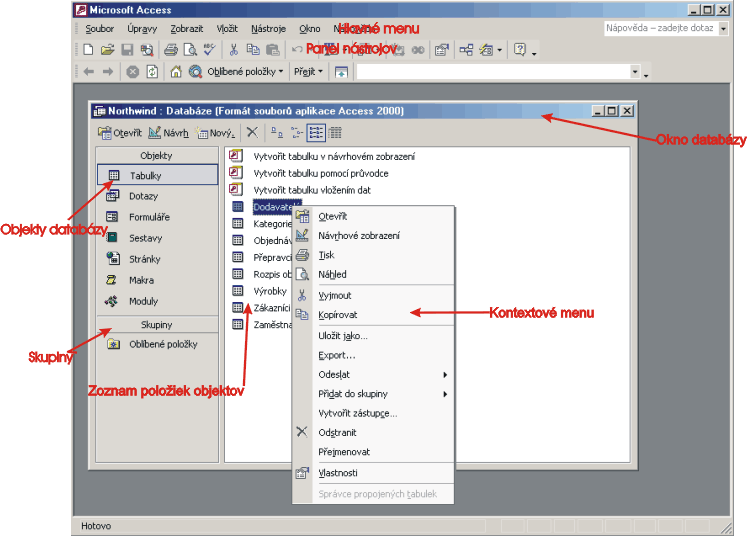747x536 pixels.
Task: Click into the web toolbar address field
Action: (x=493, y=72)
